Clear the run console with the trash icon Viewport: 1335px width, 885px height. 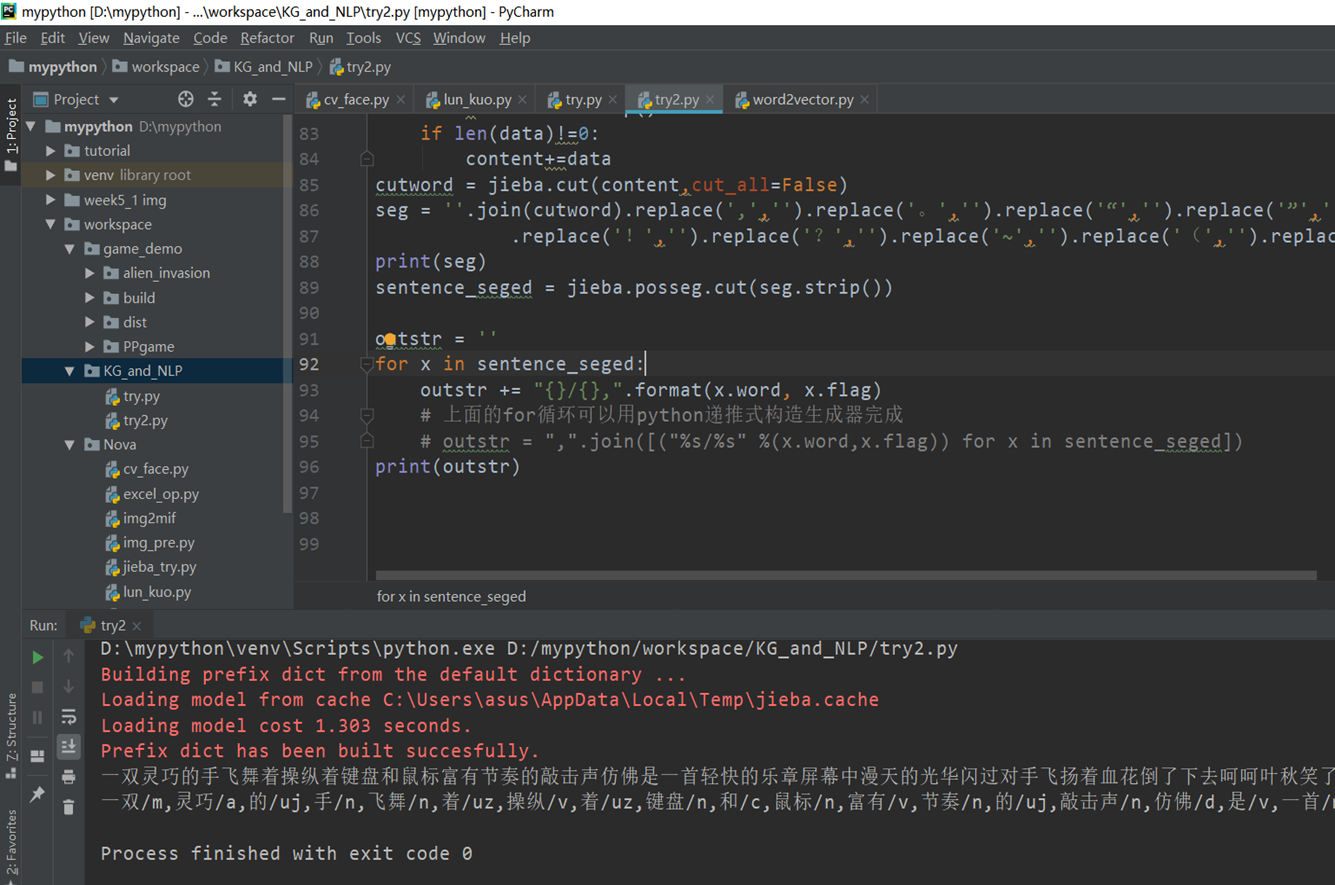point(68,806)
